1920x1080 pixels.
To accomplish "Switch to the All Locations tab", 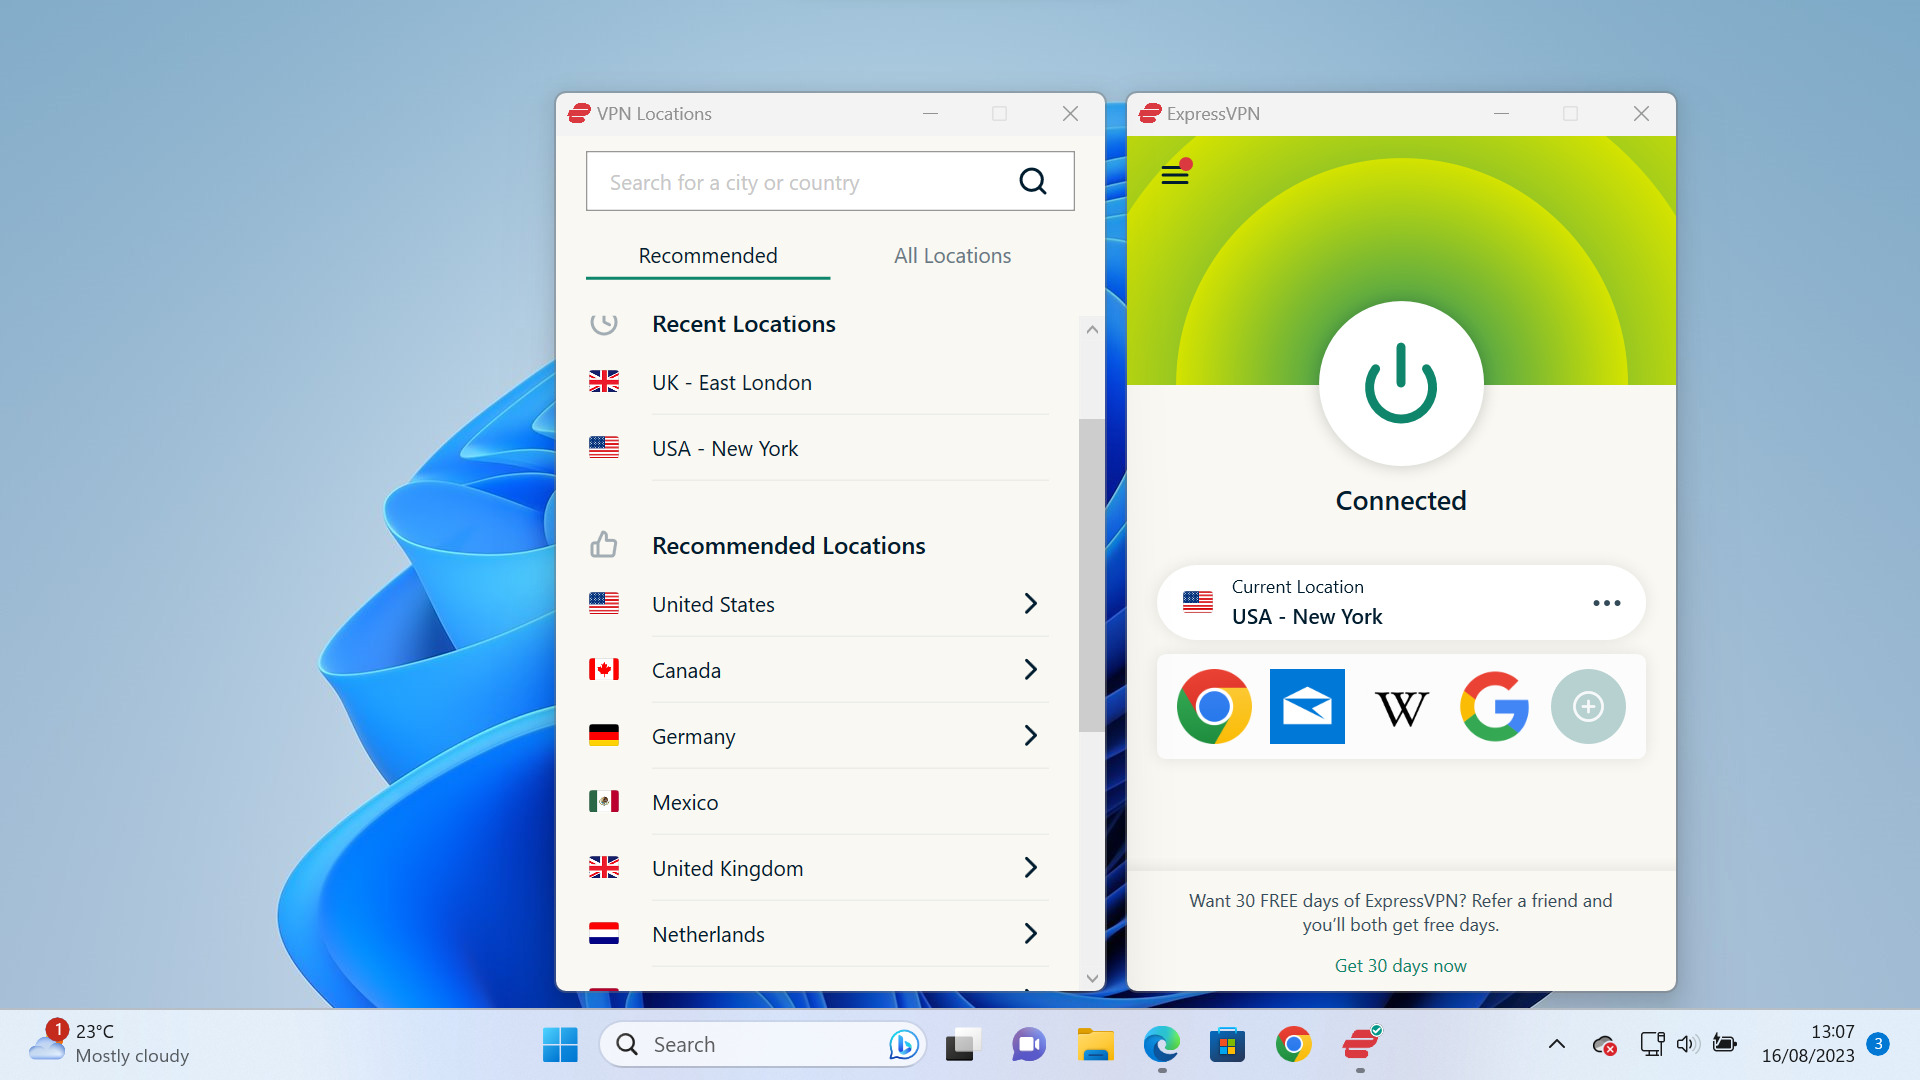I will click(x=952, y=255).
